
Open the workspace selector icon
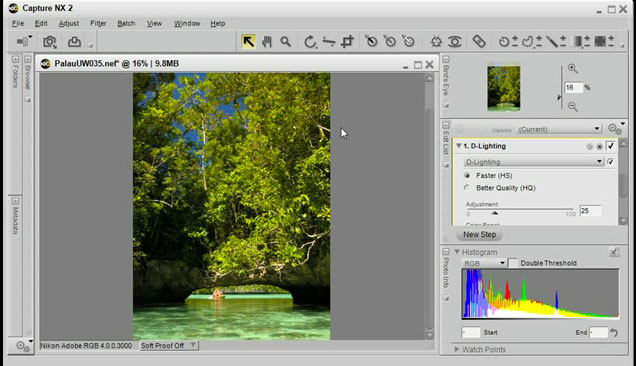(24, 41)
